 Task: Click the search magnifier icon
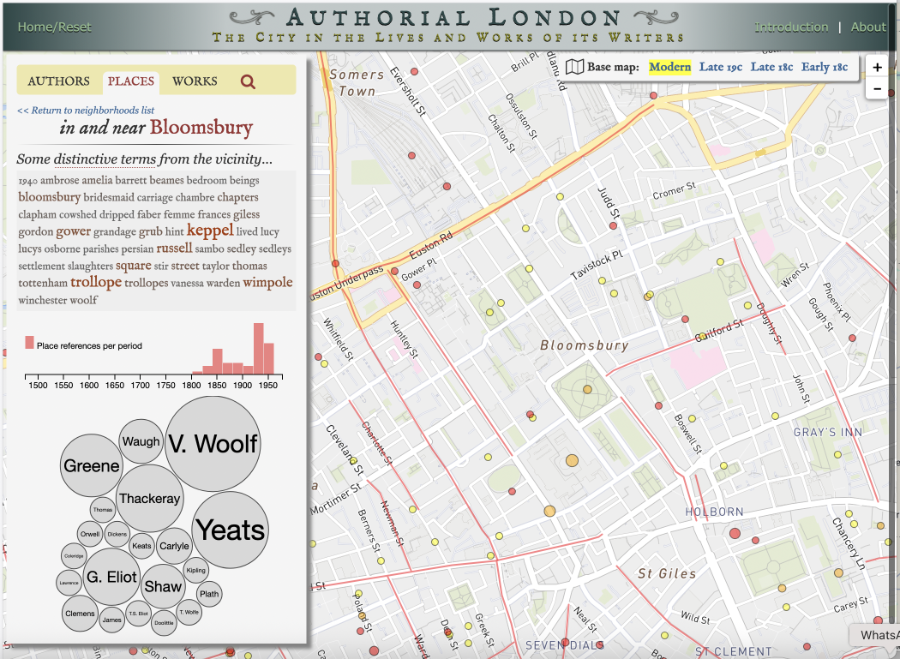(248, 82)
